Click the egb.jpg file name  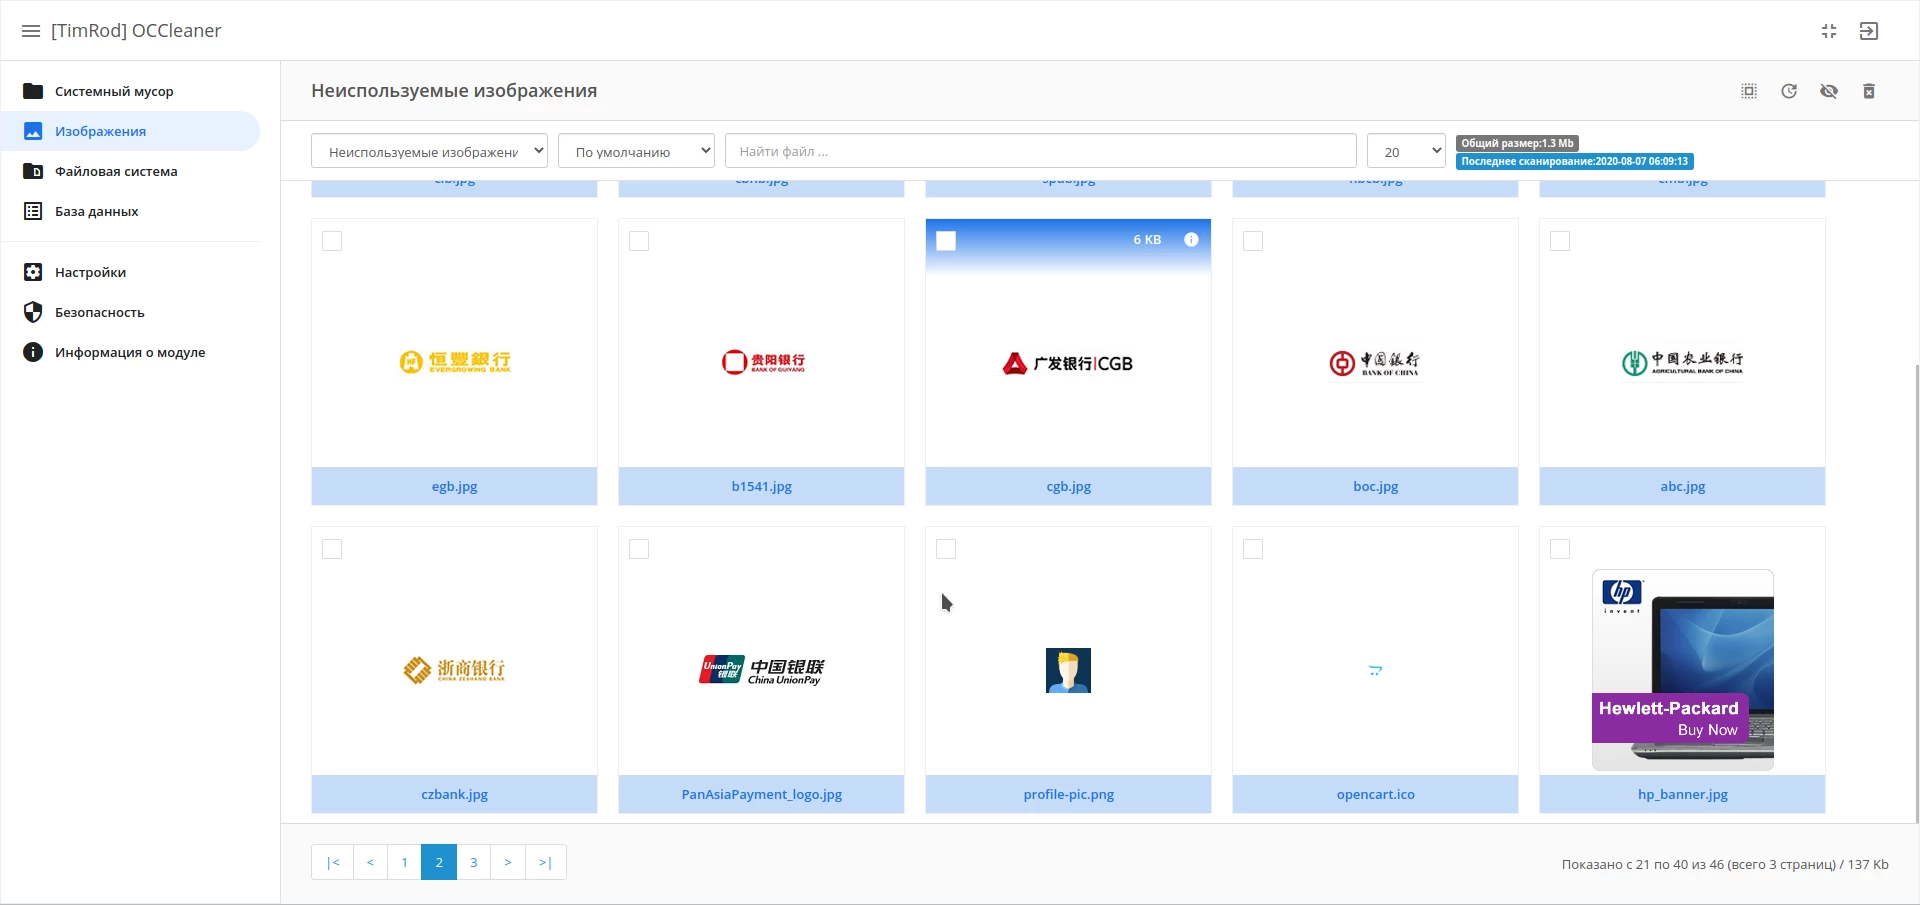tap(454, 486)
